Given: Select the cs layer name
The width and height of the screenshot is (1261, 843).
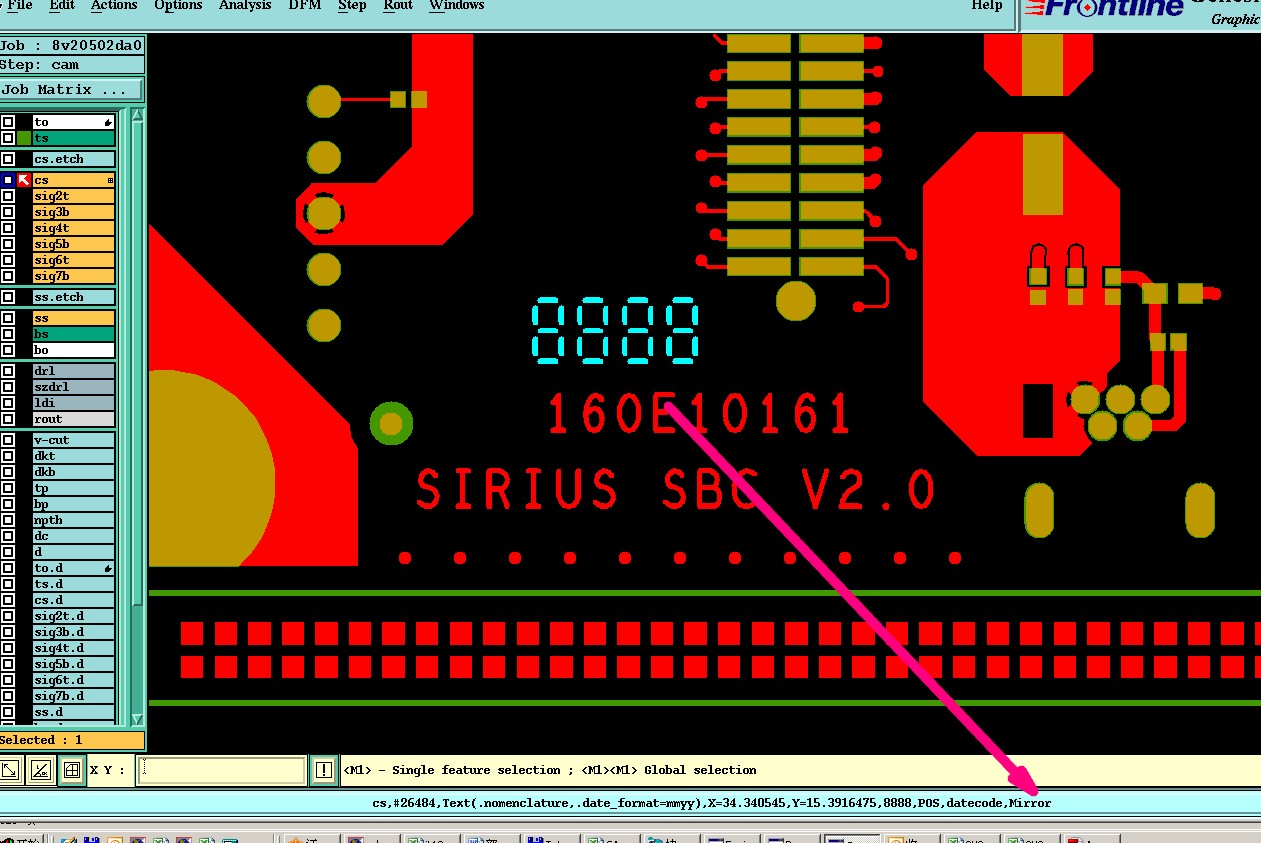Looking at the screenshot, I should click(x=73, y=180).
